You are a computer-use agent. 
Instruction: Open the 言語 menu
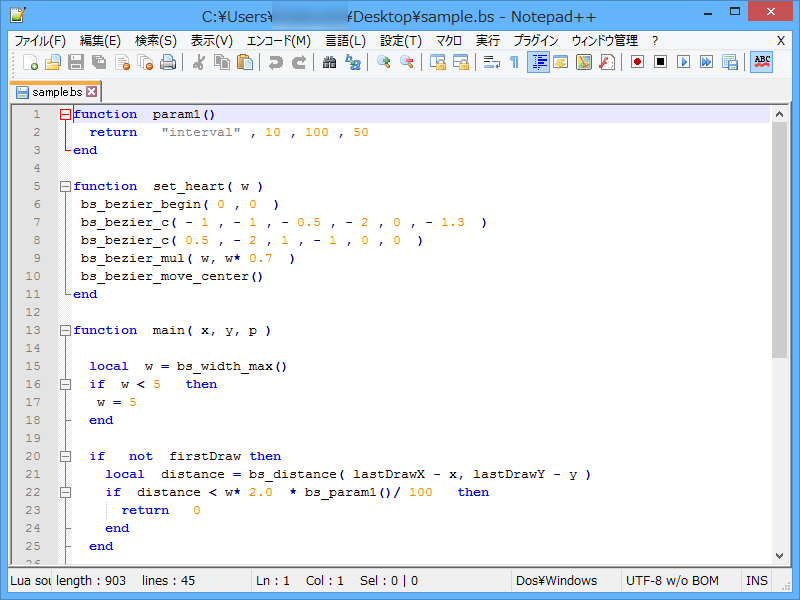[343, 40]
